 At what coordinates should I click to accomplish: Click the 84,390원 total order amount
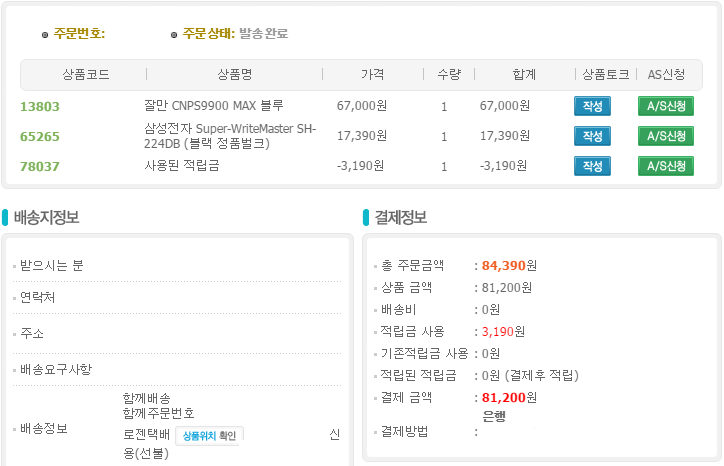tap(509, 266)
